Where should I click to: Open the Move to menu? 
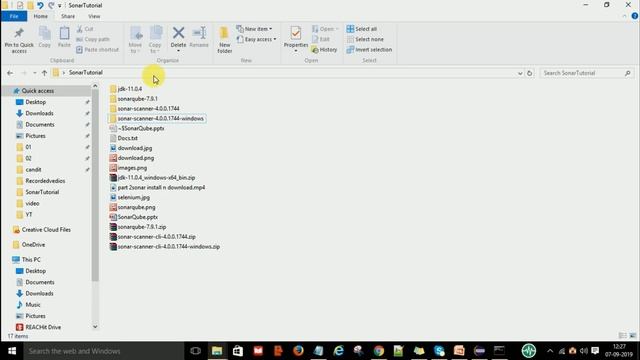tap(136, 40)
